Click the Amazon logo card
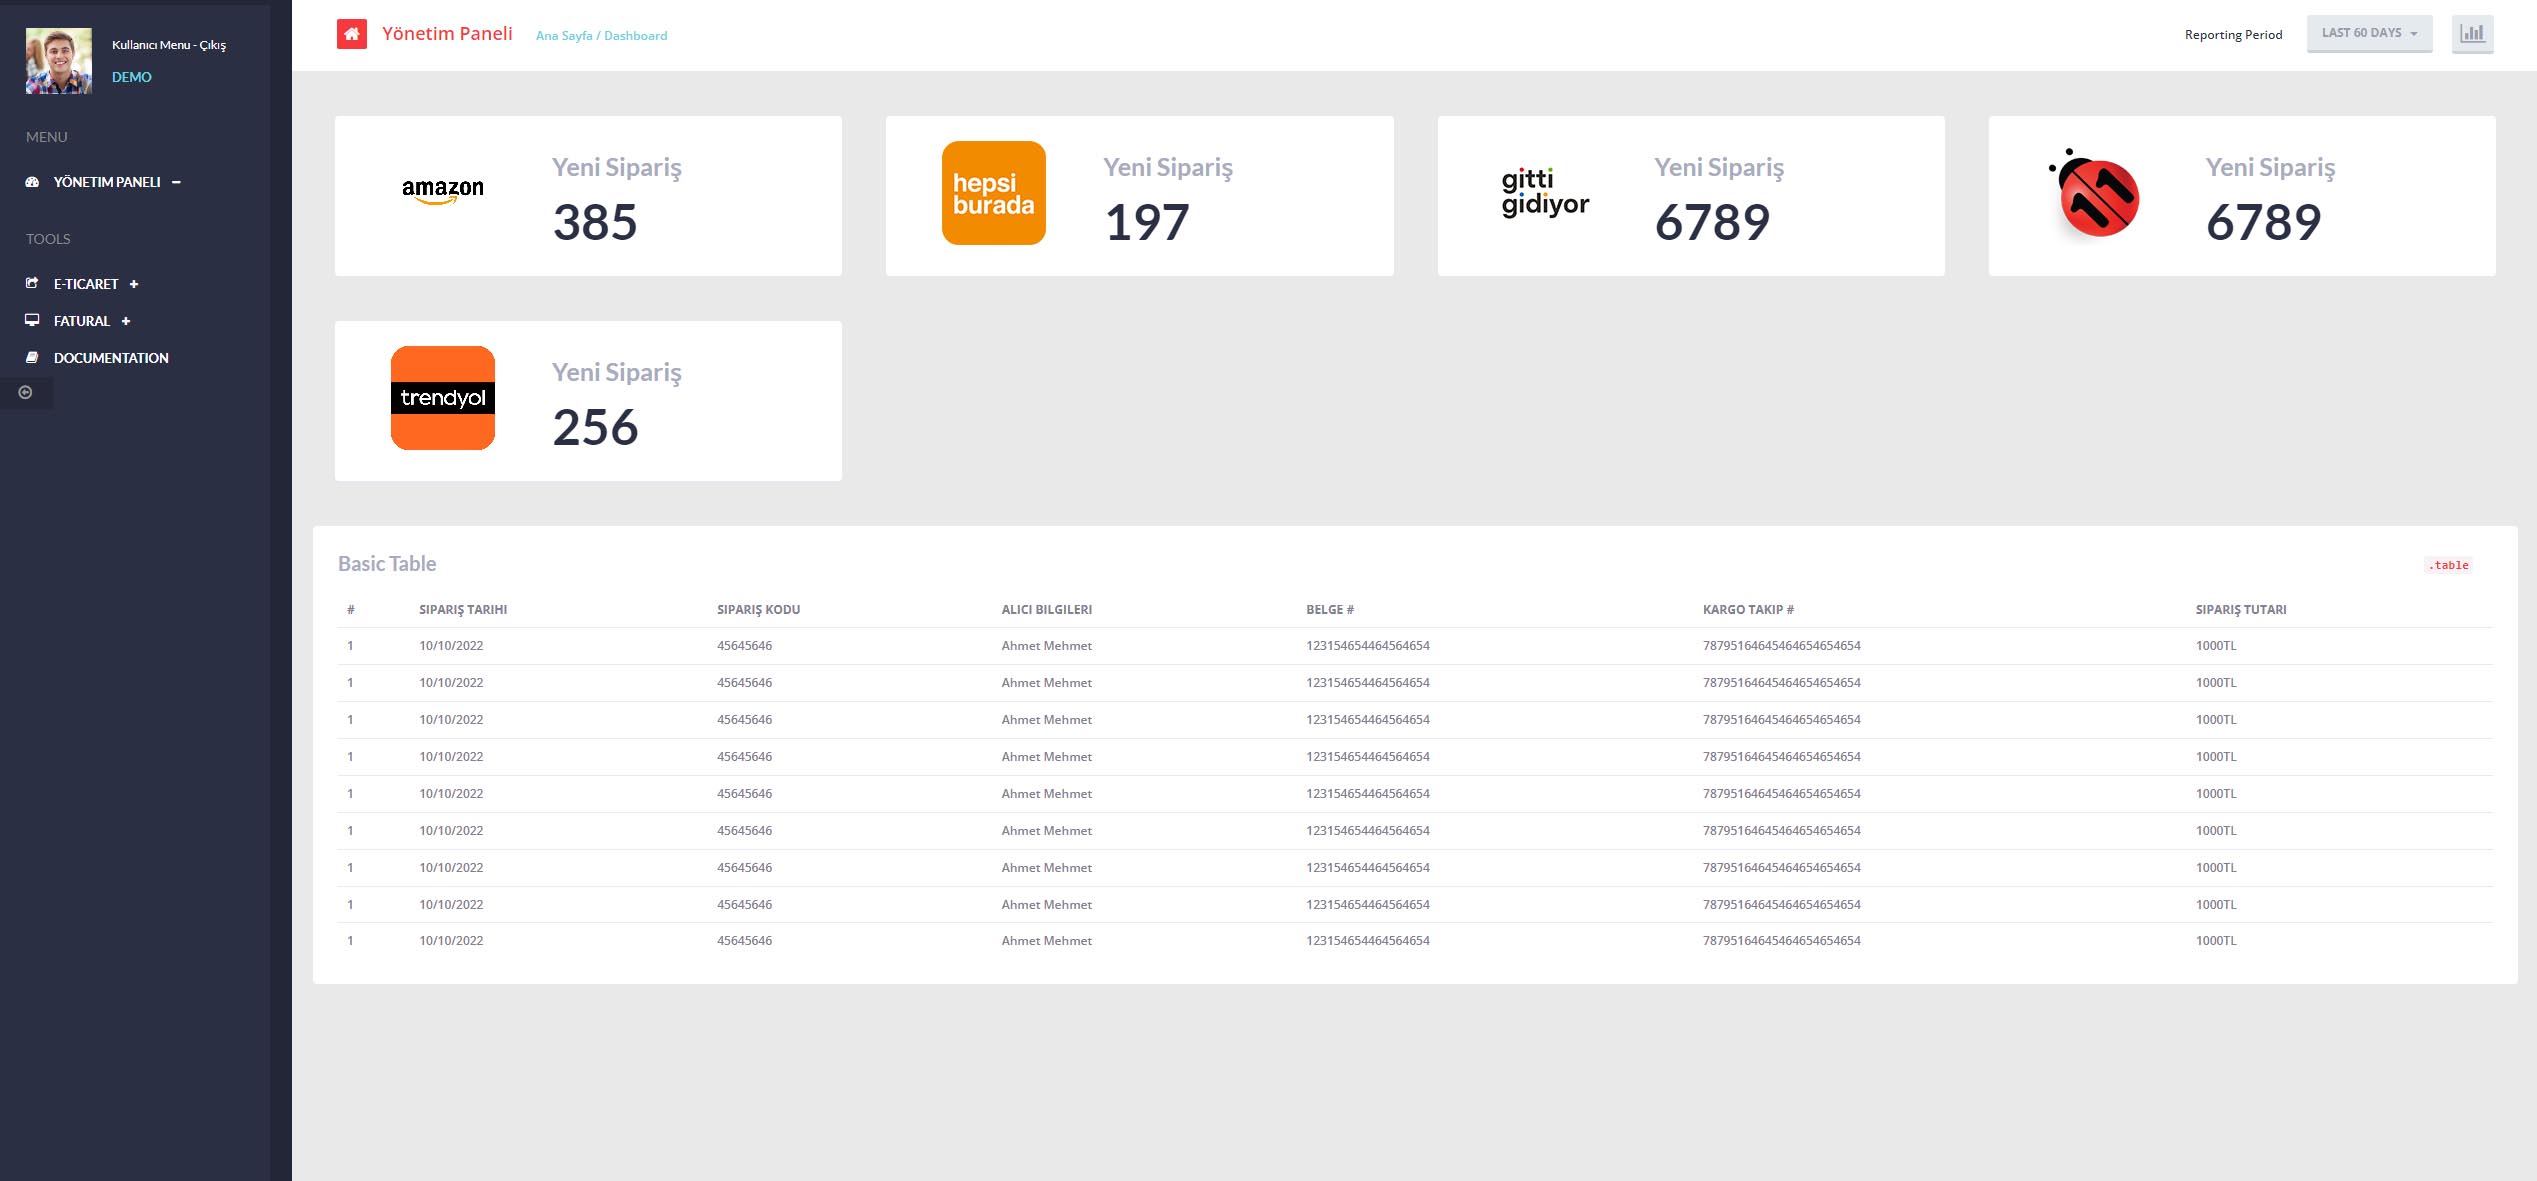 click(x=442, y=190)
